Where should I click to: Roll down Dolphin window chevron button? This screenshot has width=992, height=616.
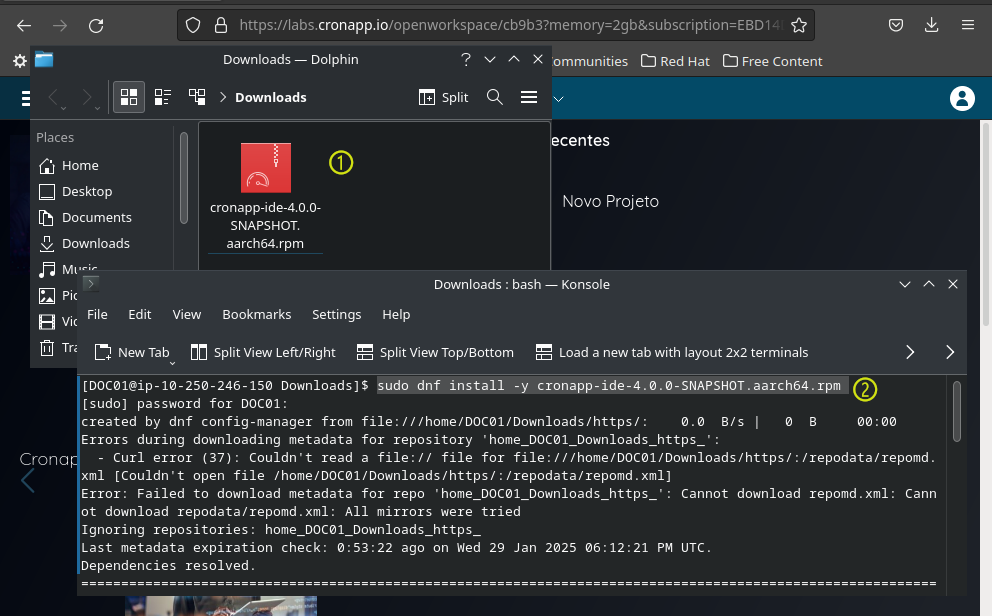pos(490,59)
